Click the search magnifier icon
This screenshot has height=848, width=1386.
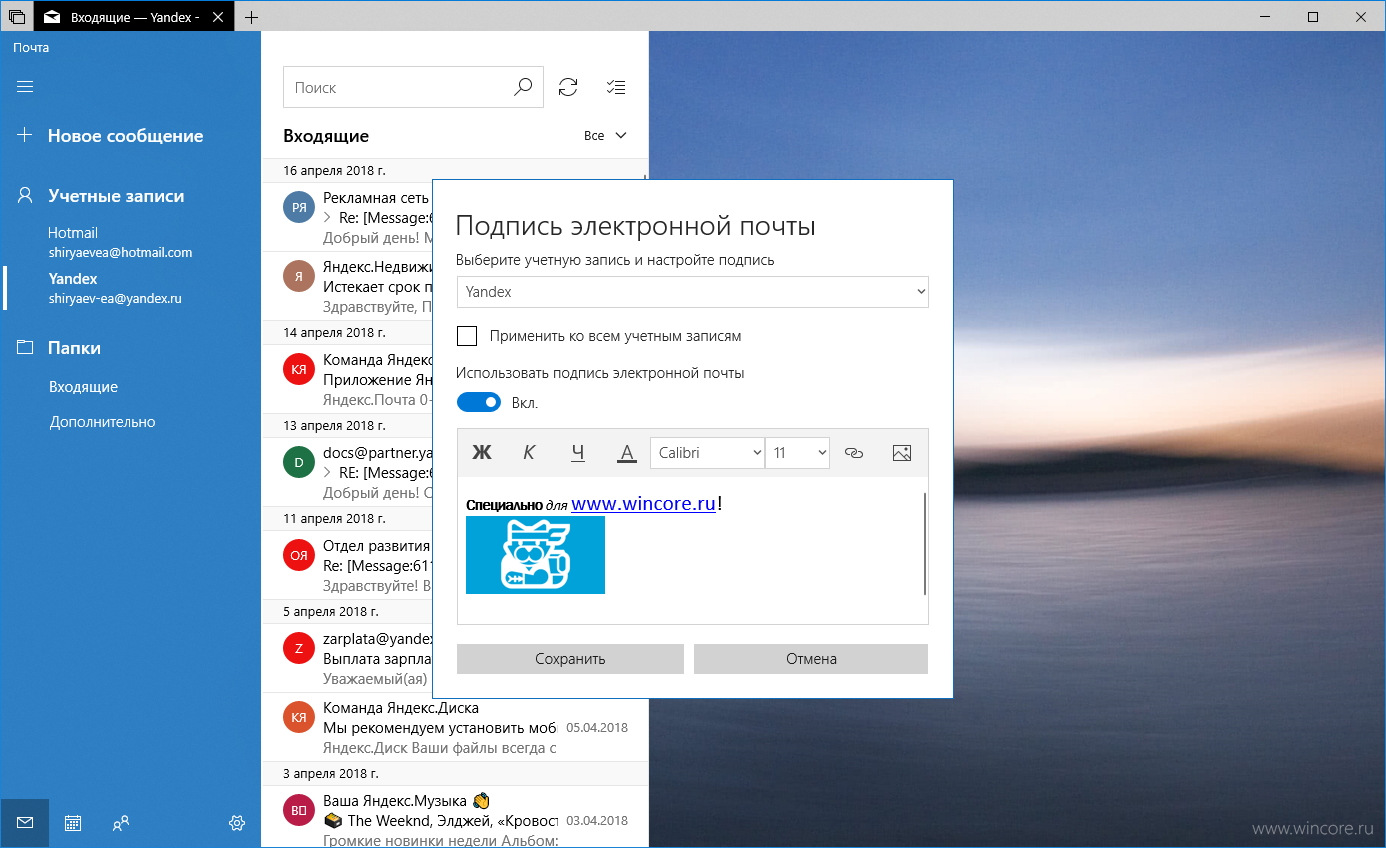coord(523,87)
